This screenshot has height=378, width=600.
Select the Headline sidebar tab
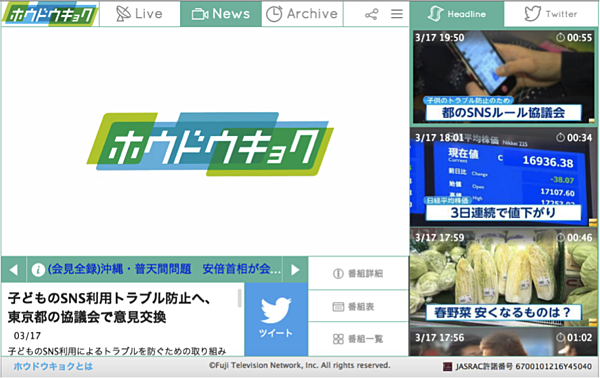point(457,14)
